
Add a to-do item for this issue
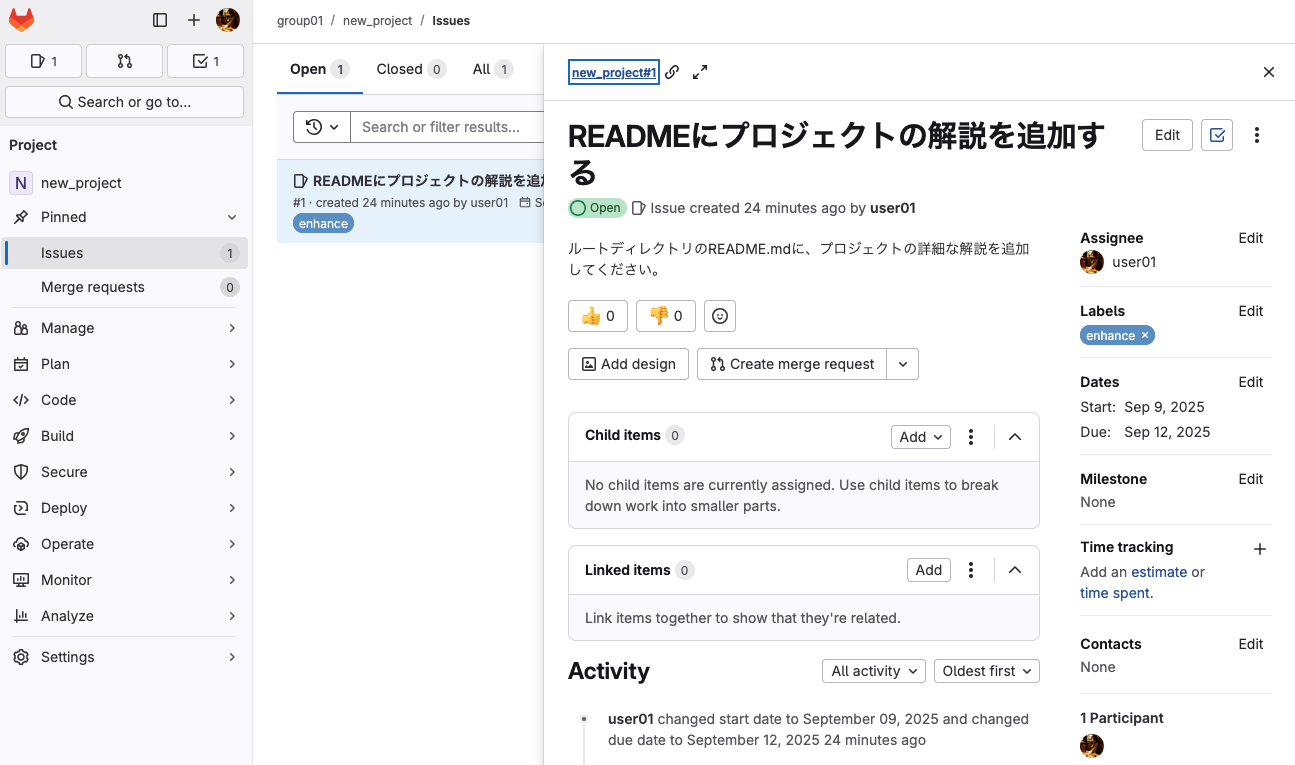[1217, 135]
